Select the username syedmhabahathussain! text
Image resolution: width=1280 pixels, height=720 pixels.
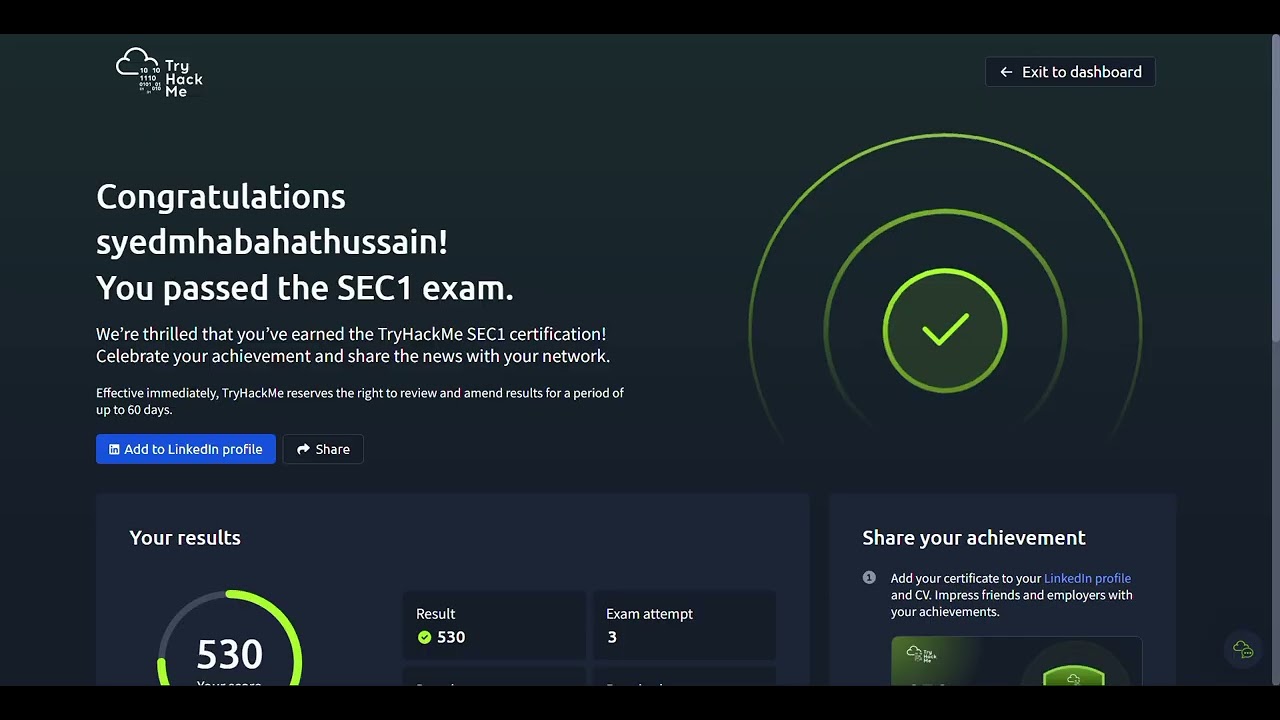click(x=272, y=242)
